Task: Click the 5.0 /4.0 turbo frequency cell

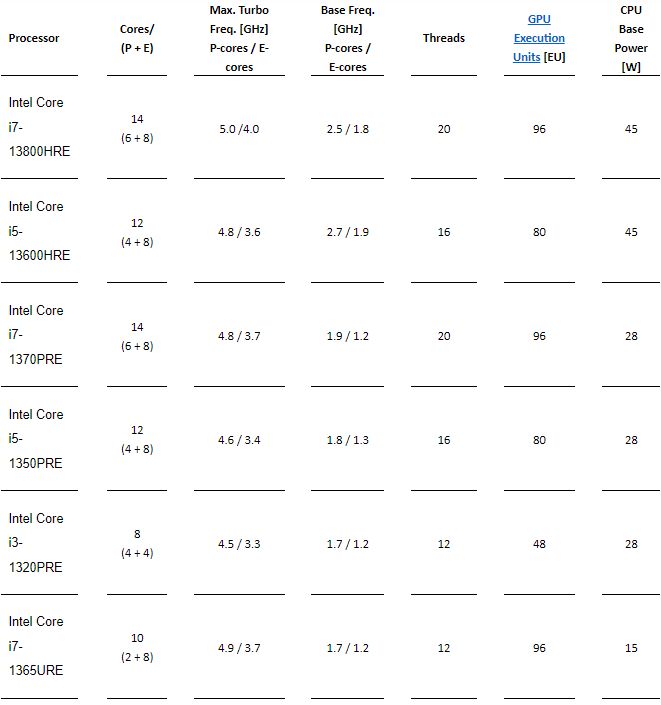Action: tap(239, 129)
